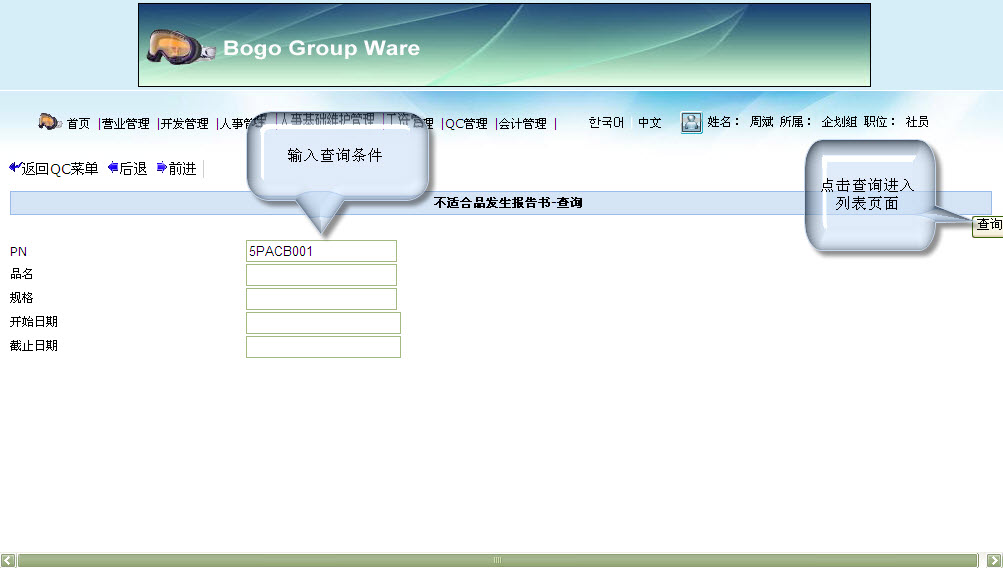Open the QC管理 menu
This screenshot has width=1003, height=568.
click(x=466, y=123)
